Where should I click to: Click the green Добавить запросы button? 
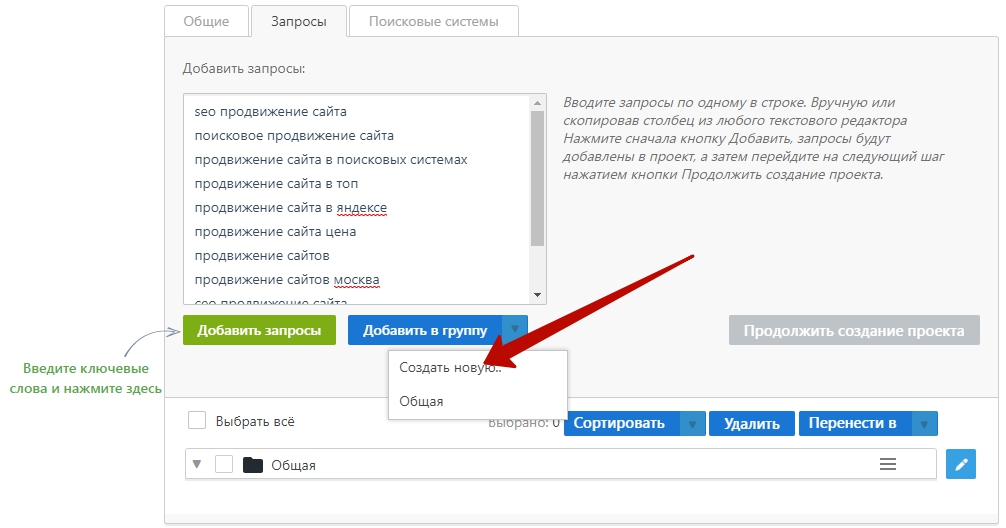click(x=259, y=330)
